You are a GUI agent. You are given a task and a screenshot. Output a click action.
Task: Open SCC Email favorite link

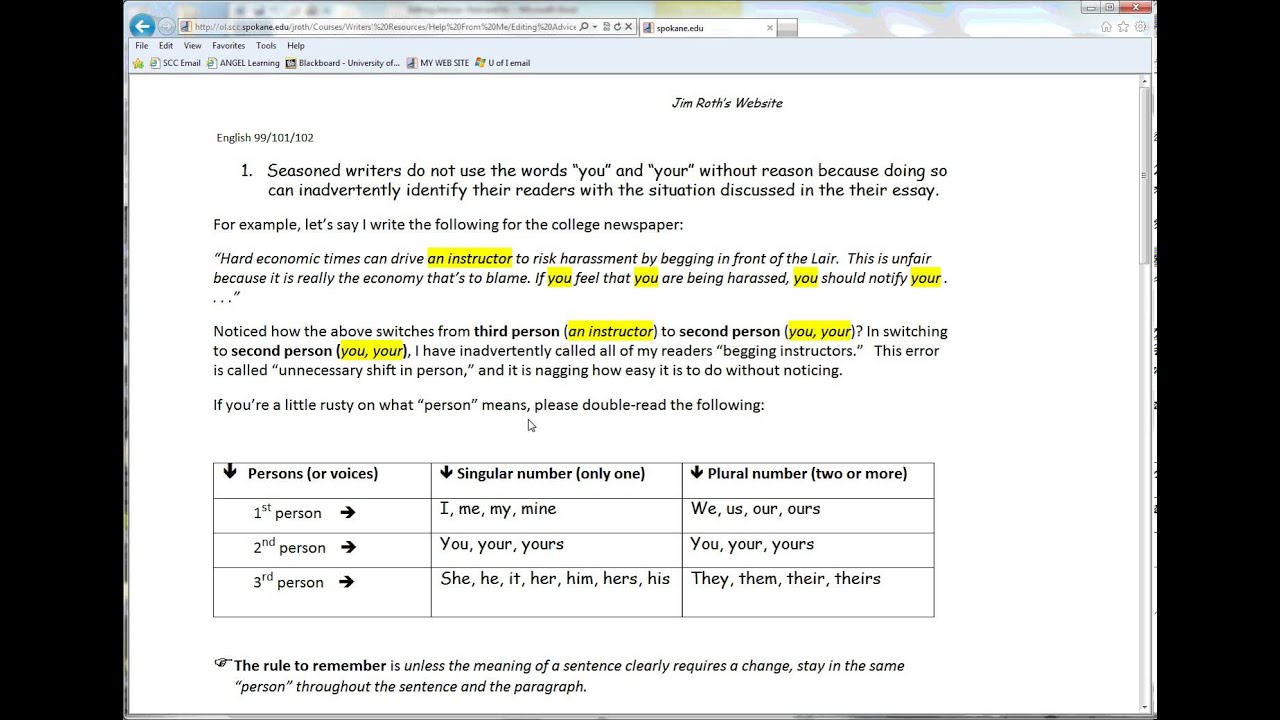pos(175,63)
